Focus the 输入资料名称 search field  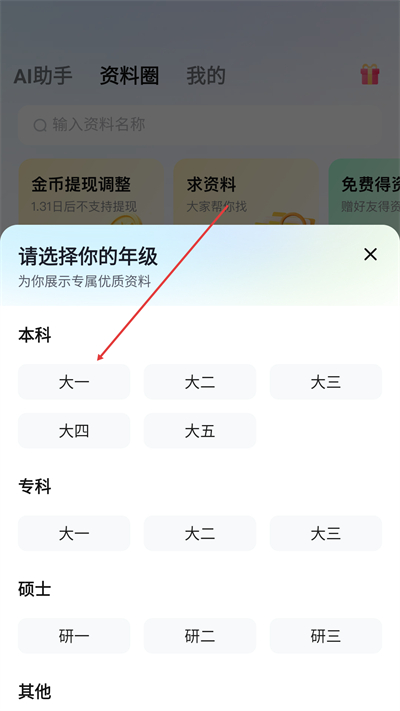[200, 125]
